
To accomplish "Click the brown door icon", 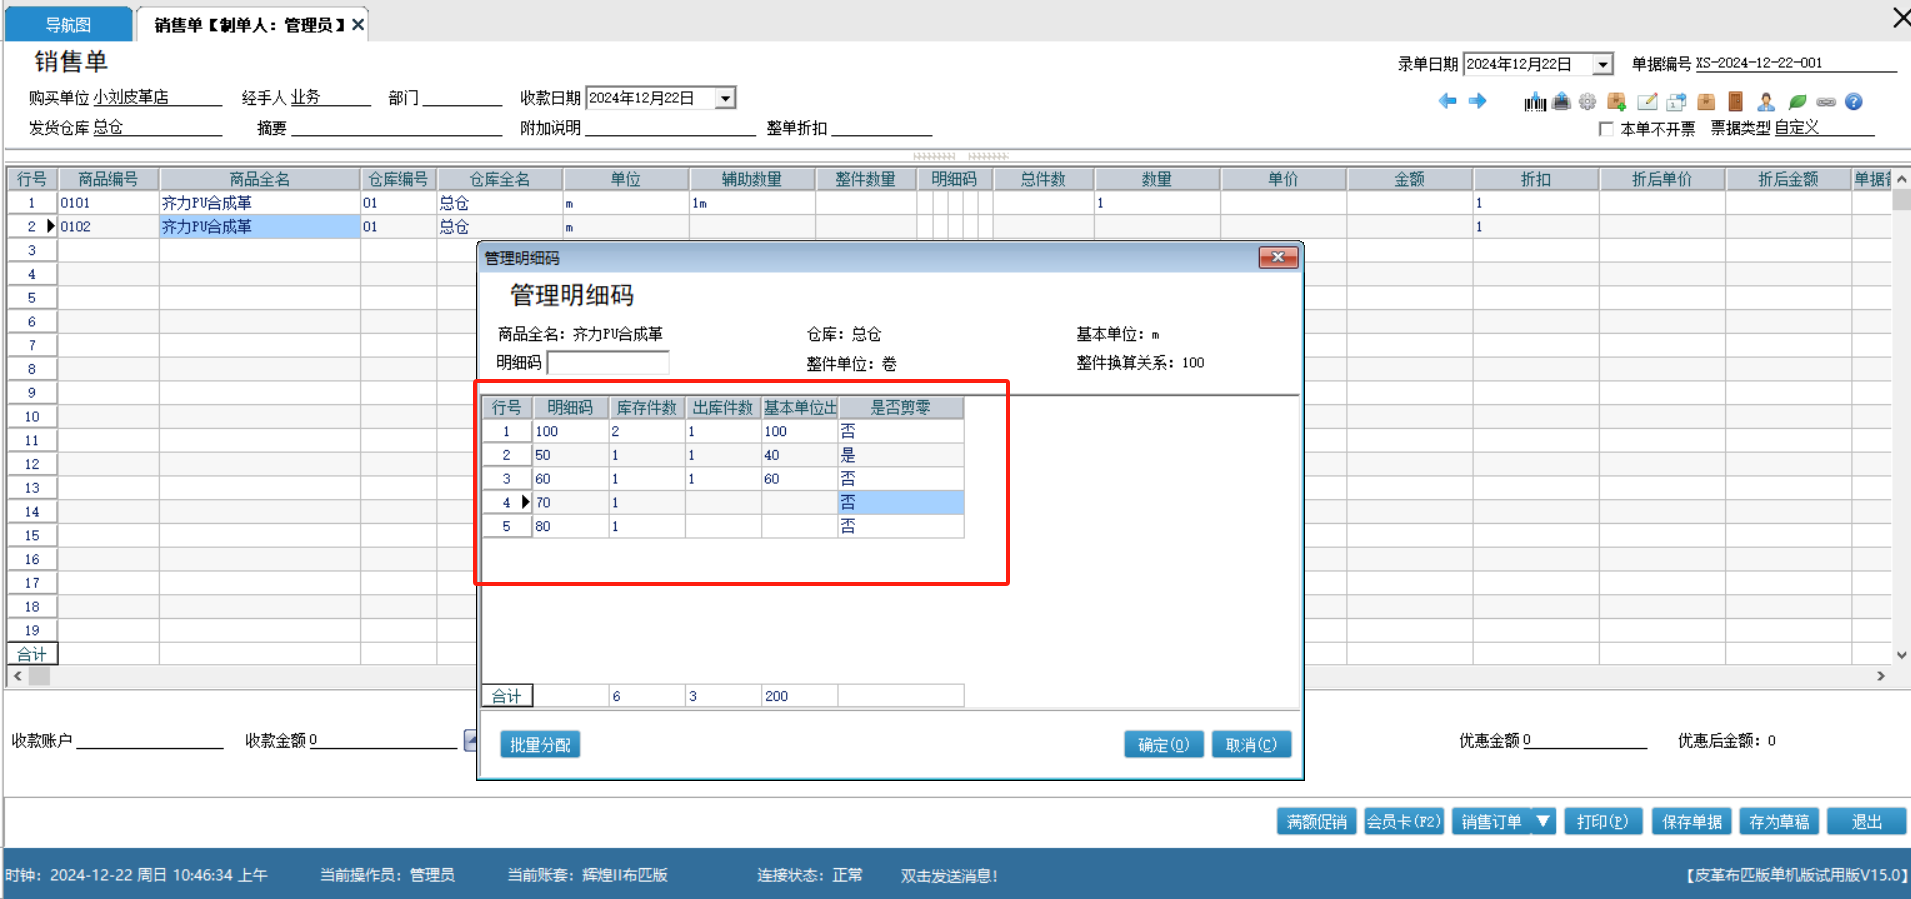I will tap(1735, 102).
